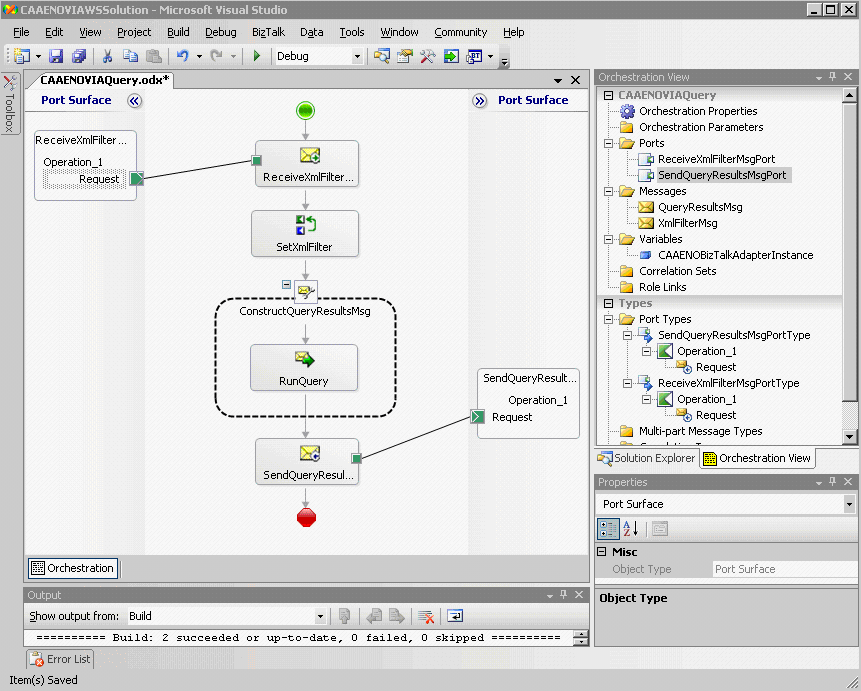Toggle auto hide pin on Properties panel

(832, 482)
